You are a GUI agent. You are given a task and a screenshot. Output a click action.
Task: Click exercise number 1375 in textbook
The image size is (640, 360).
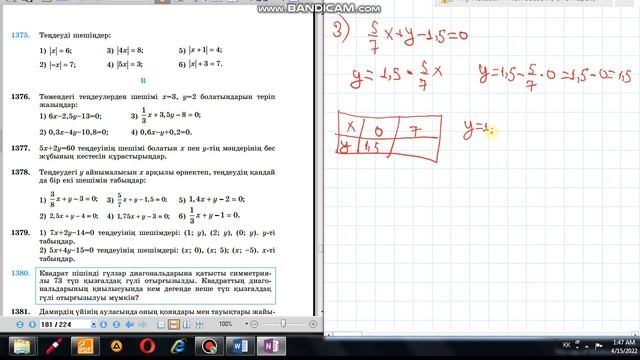click(x=20, y=35)
